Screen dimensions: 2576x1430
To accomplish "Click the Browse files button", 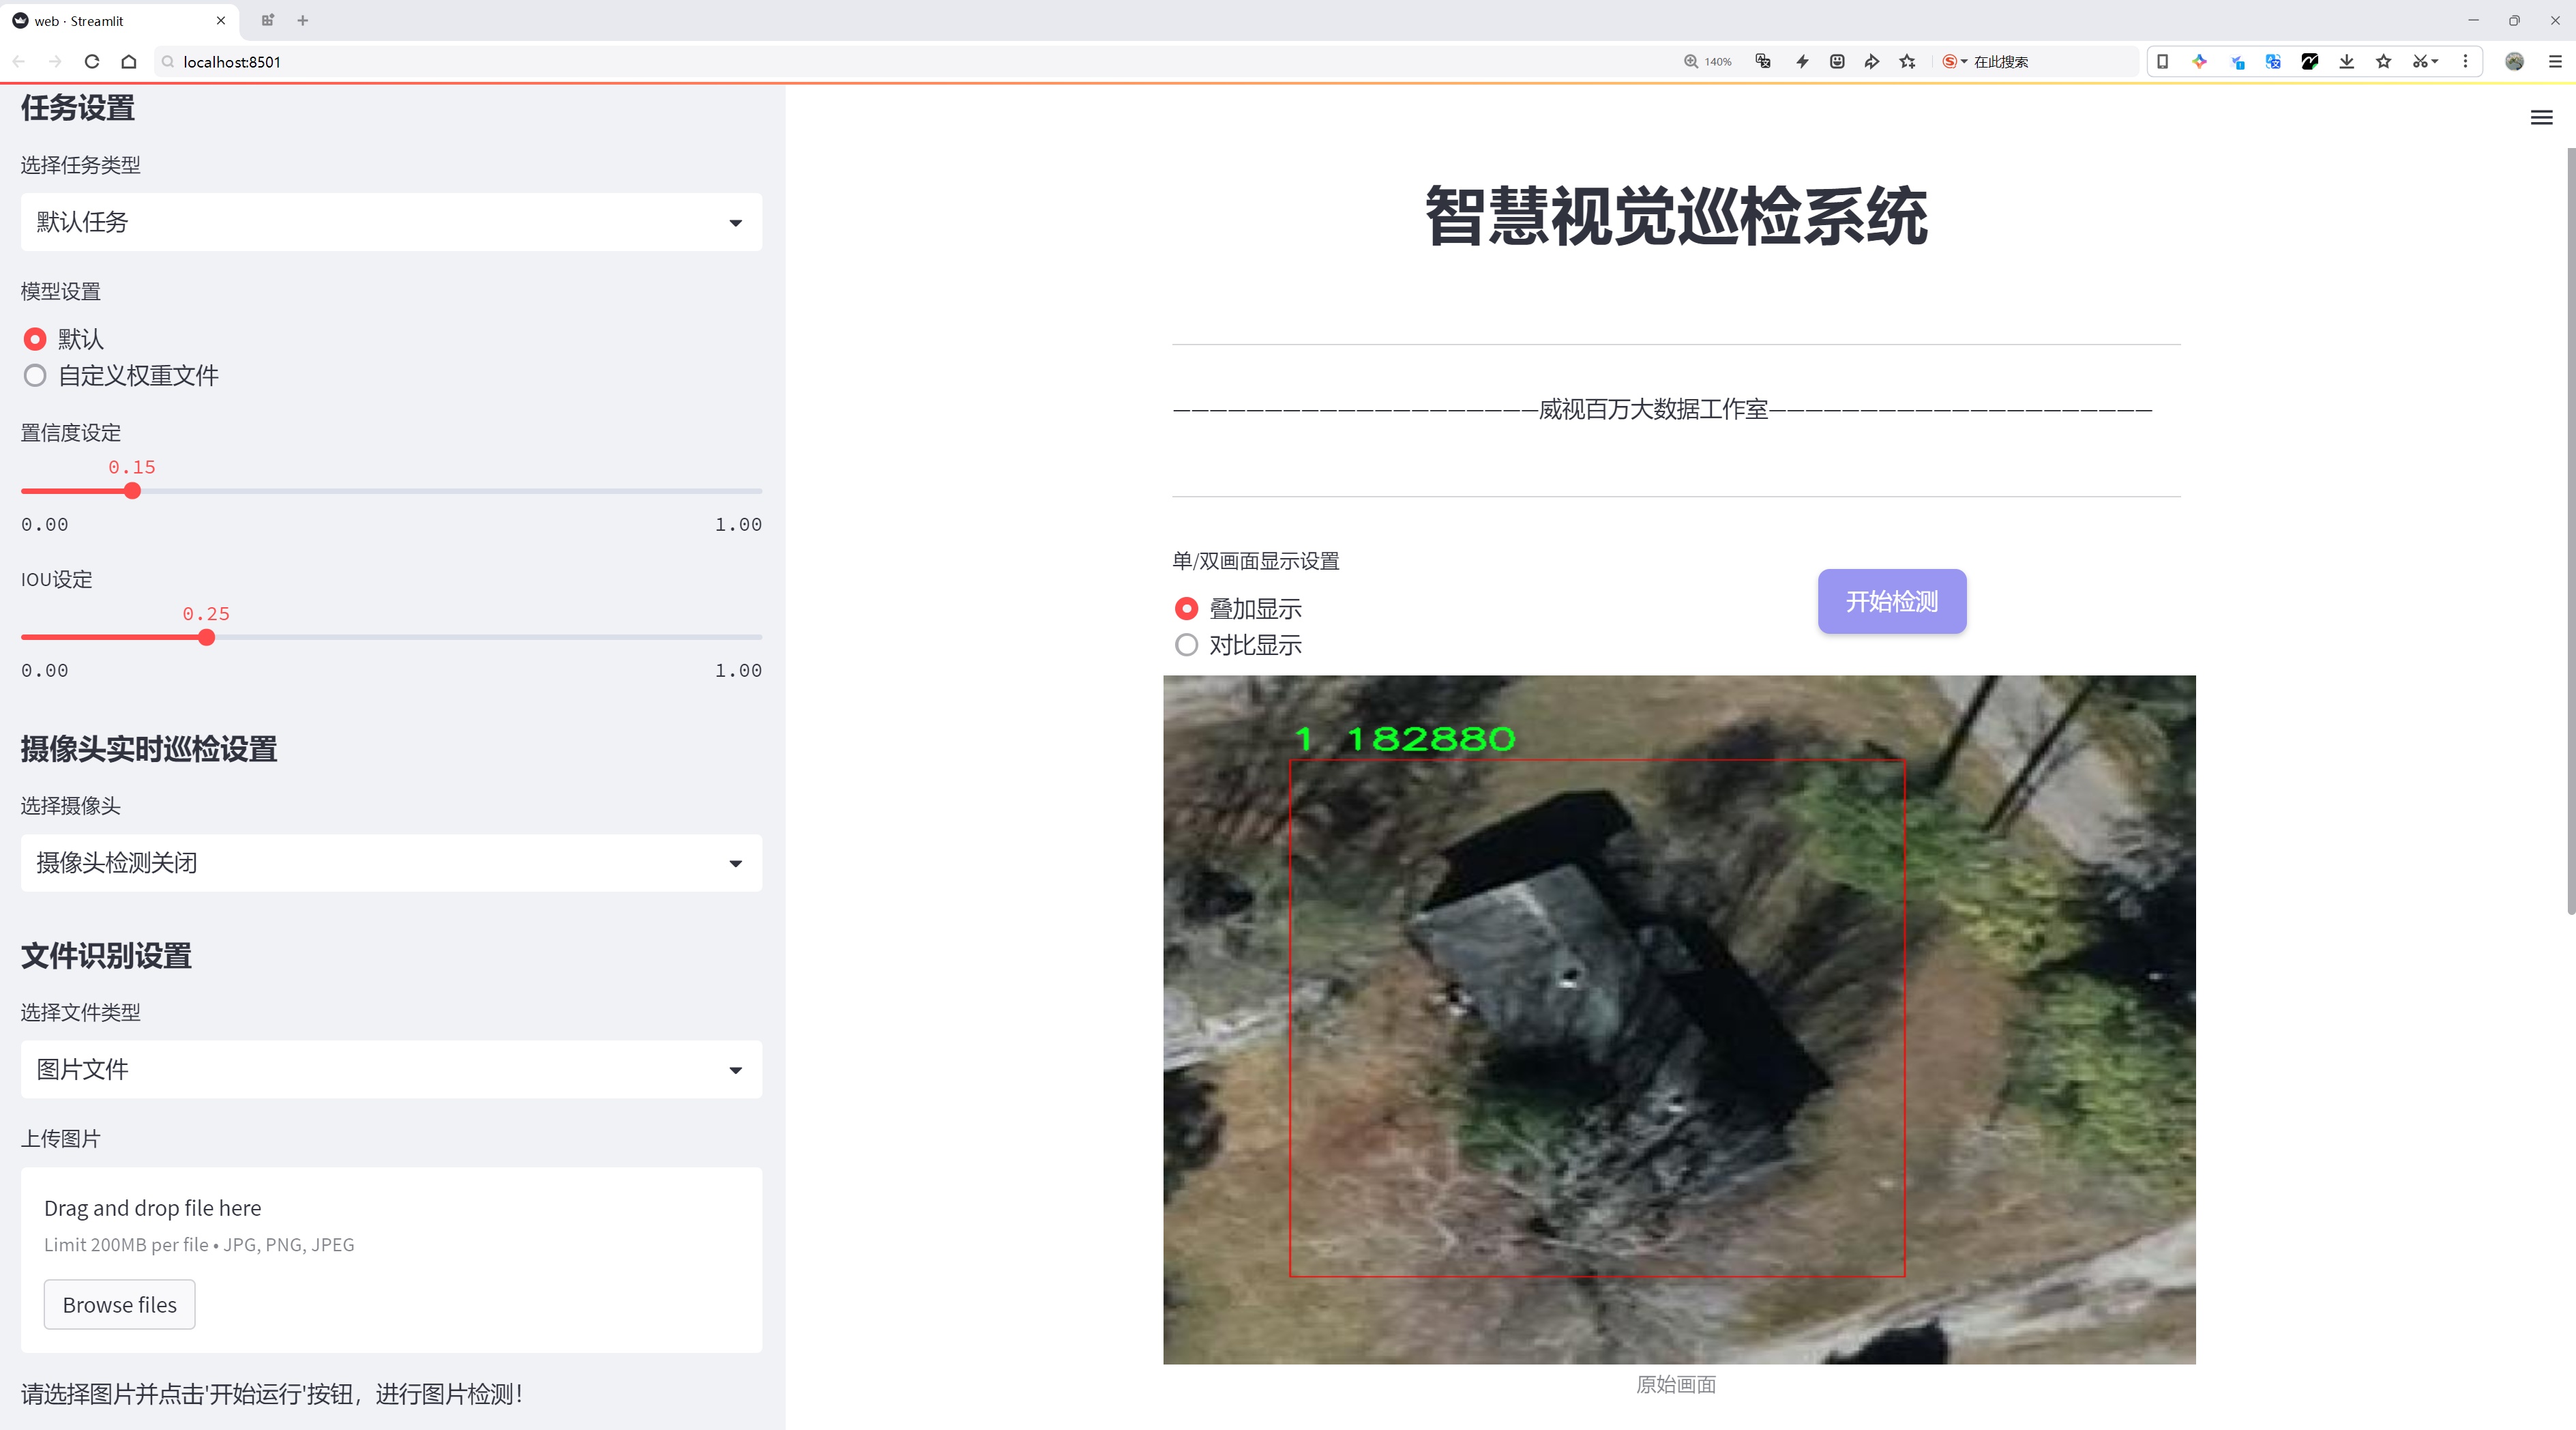I will [119, 1305].
